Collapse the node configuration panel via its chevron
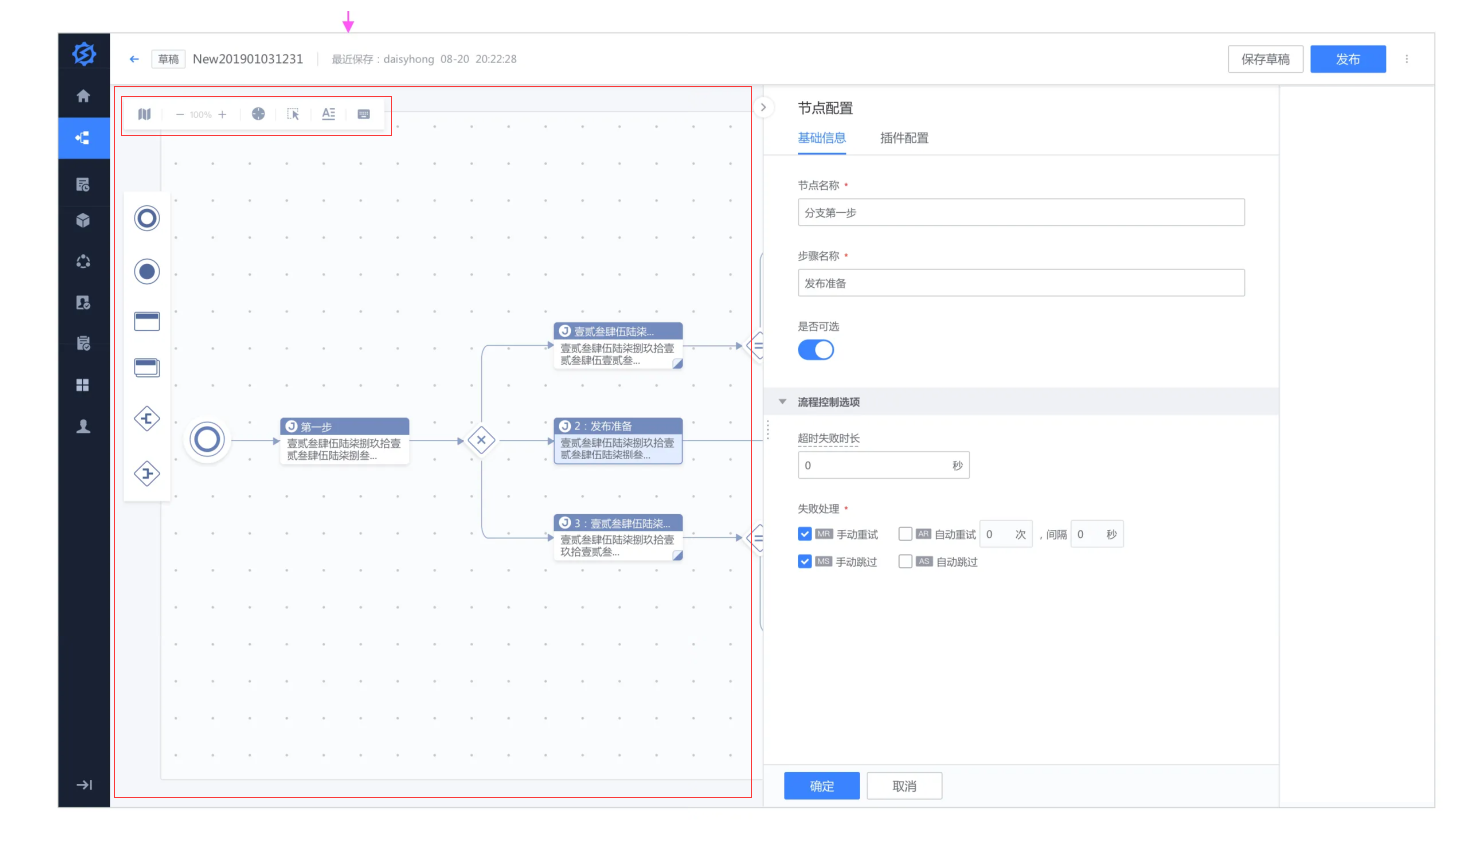Image resolution: width=1466 pixels, height=845 pixels. point(763,107)
